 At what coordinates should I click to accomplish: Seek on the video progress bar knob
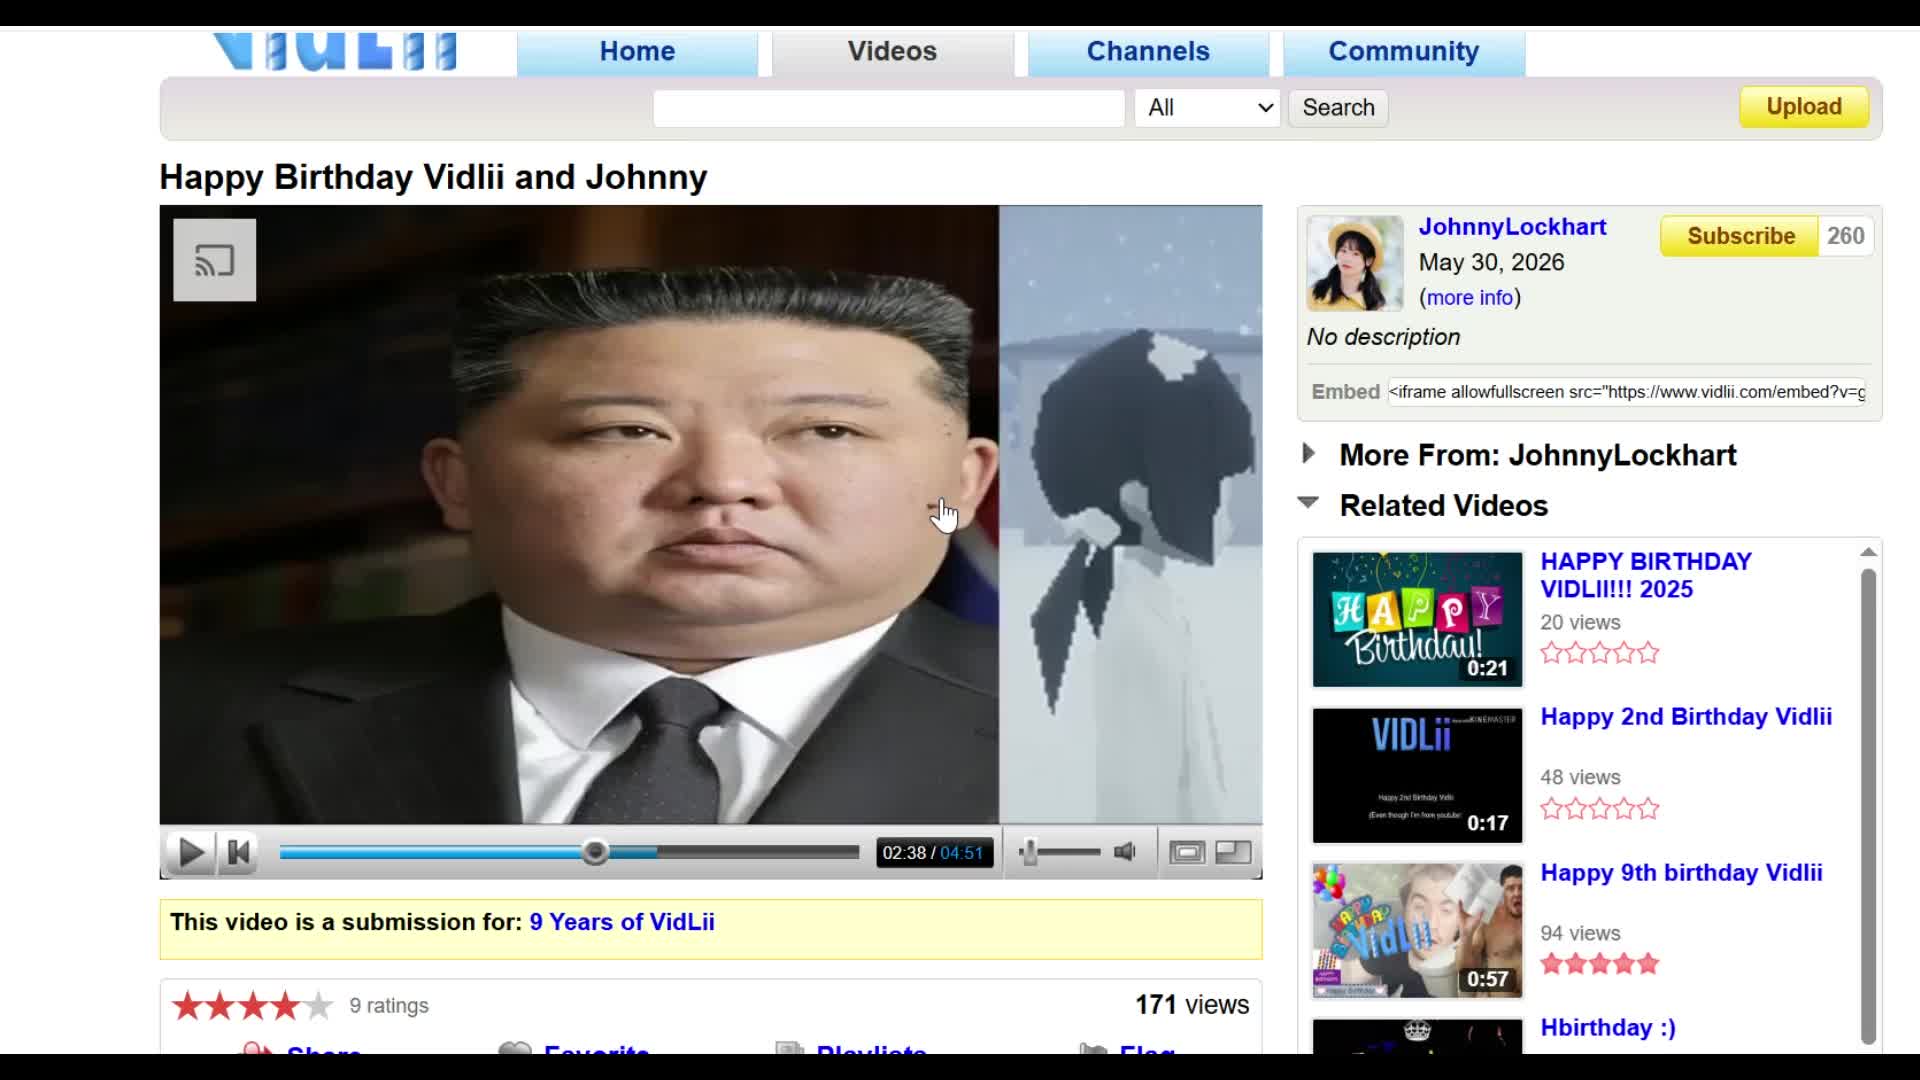(595, 852)
